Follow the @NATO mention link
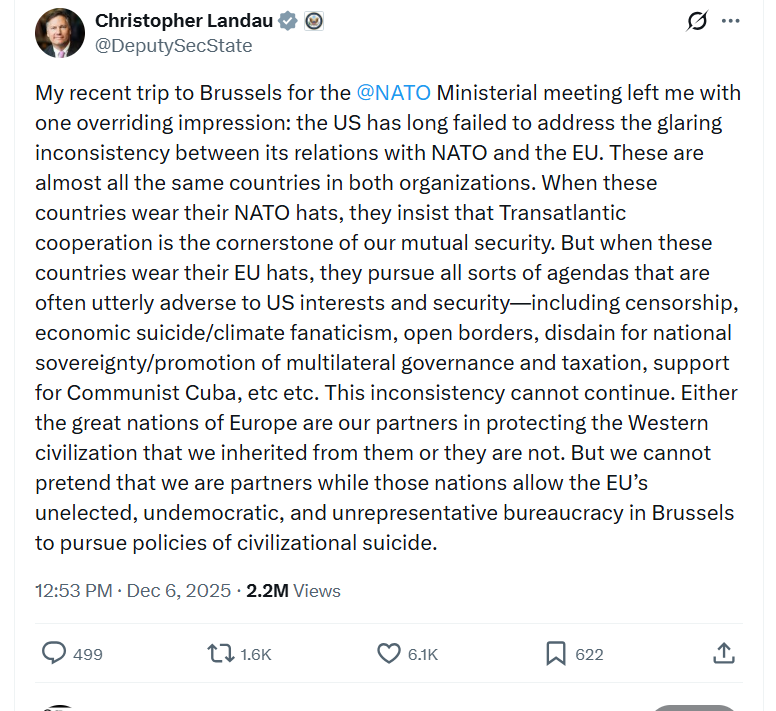 (393, 93)
